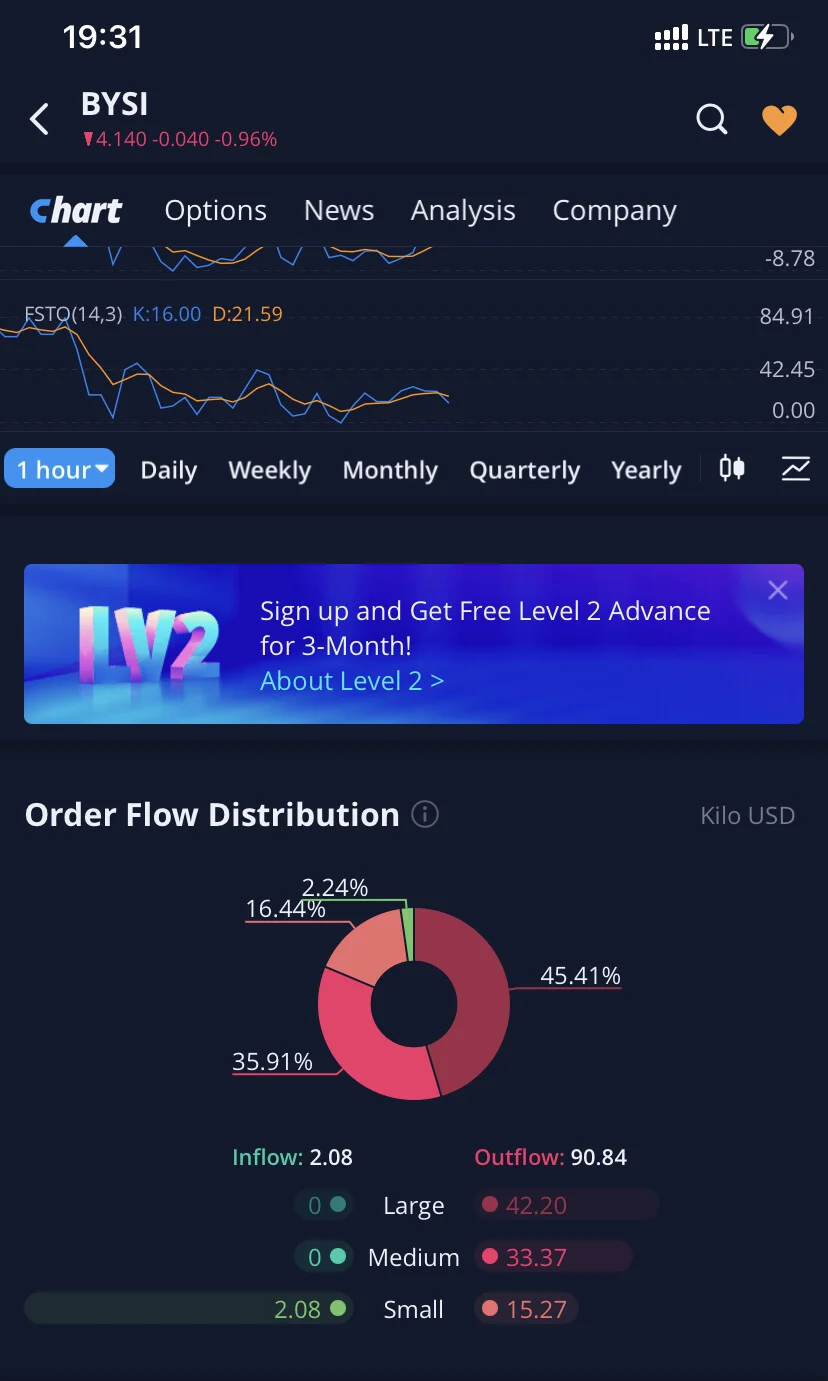
Task: Select the Quarterly interval
Action: click(524, 470)
